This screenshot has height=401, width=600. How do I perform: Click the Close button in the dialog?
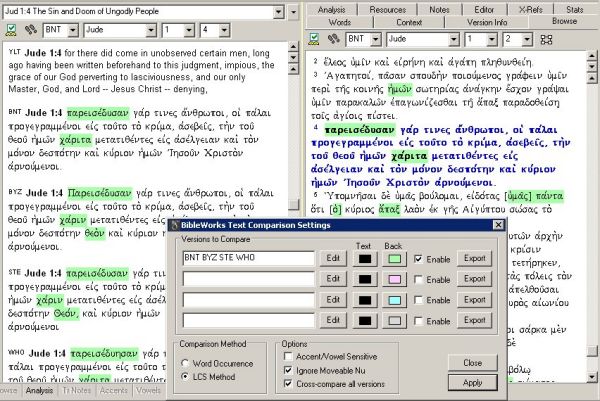[x=473, y=363]
